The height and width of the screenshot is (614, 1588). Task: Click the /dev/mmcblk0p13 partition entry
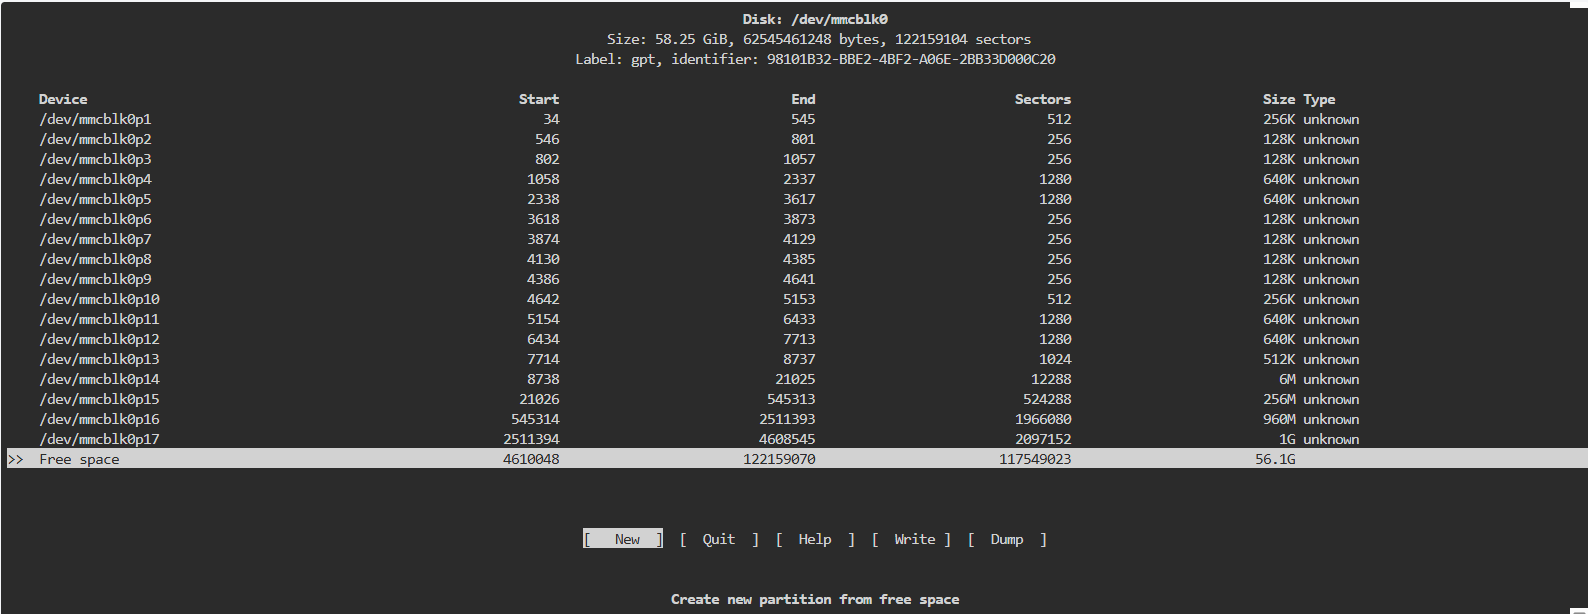pos(99,359)
